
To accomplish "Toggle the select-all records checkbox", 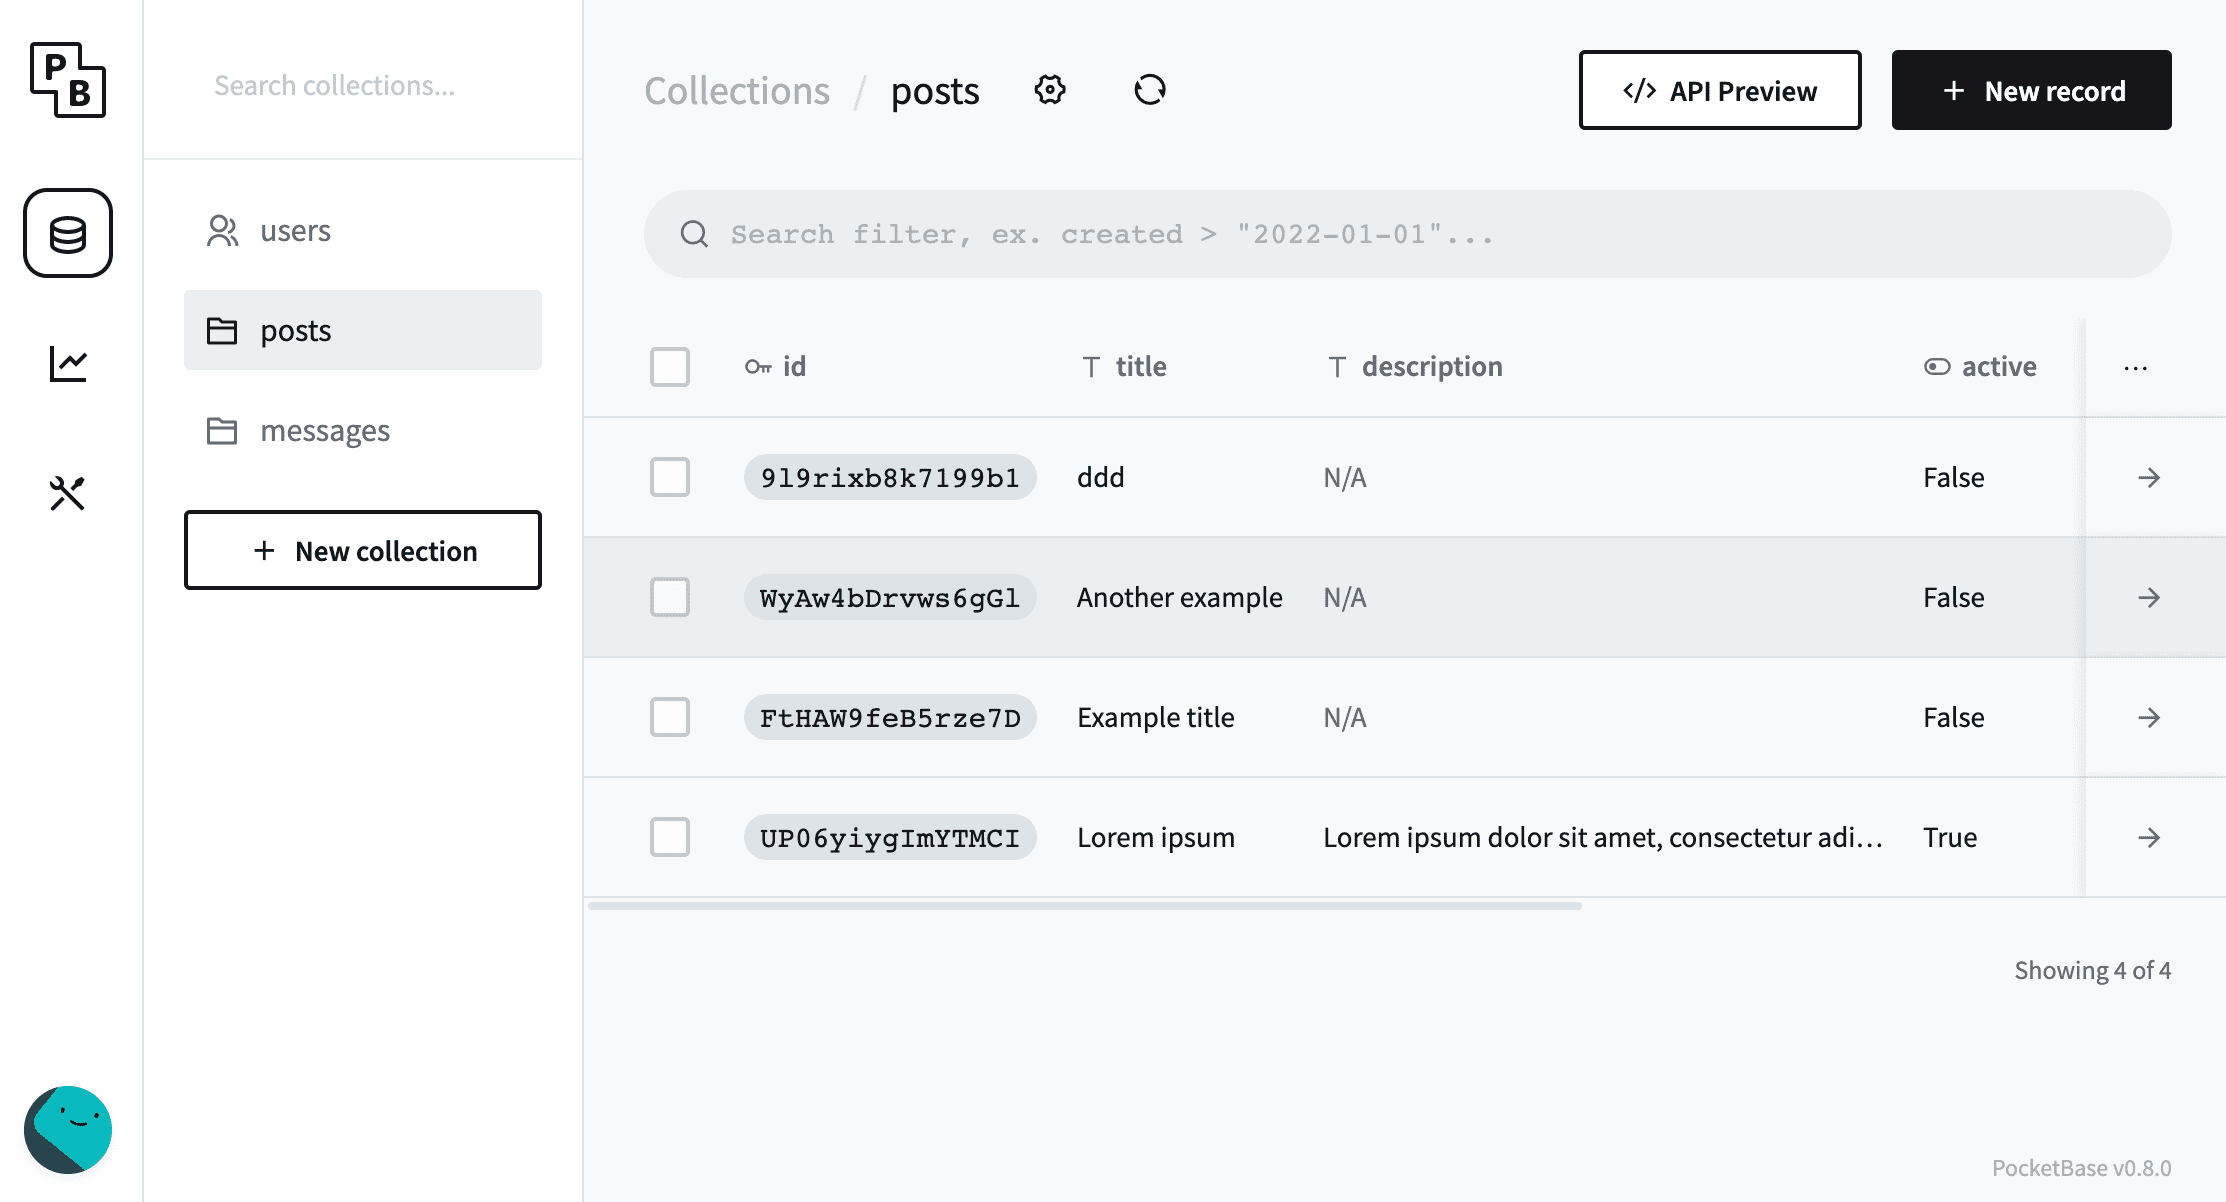I will (670, 367).
